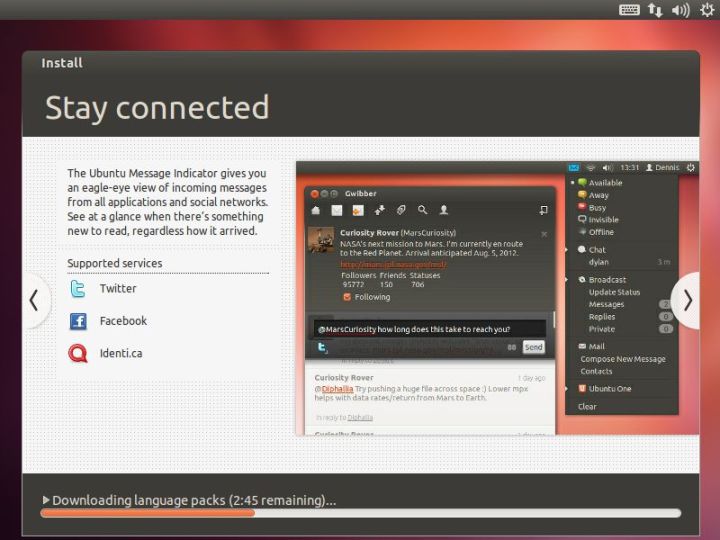Close the Curiosity Rover profile card
Image resolution: width=720 pixels, height=540 pixels.
(544, 234)
